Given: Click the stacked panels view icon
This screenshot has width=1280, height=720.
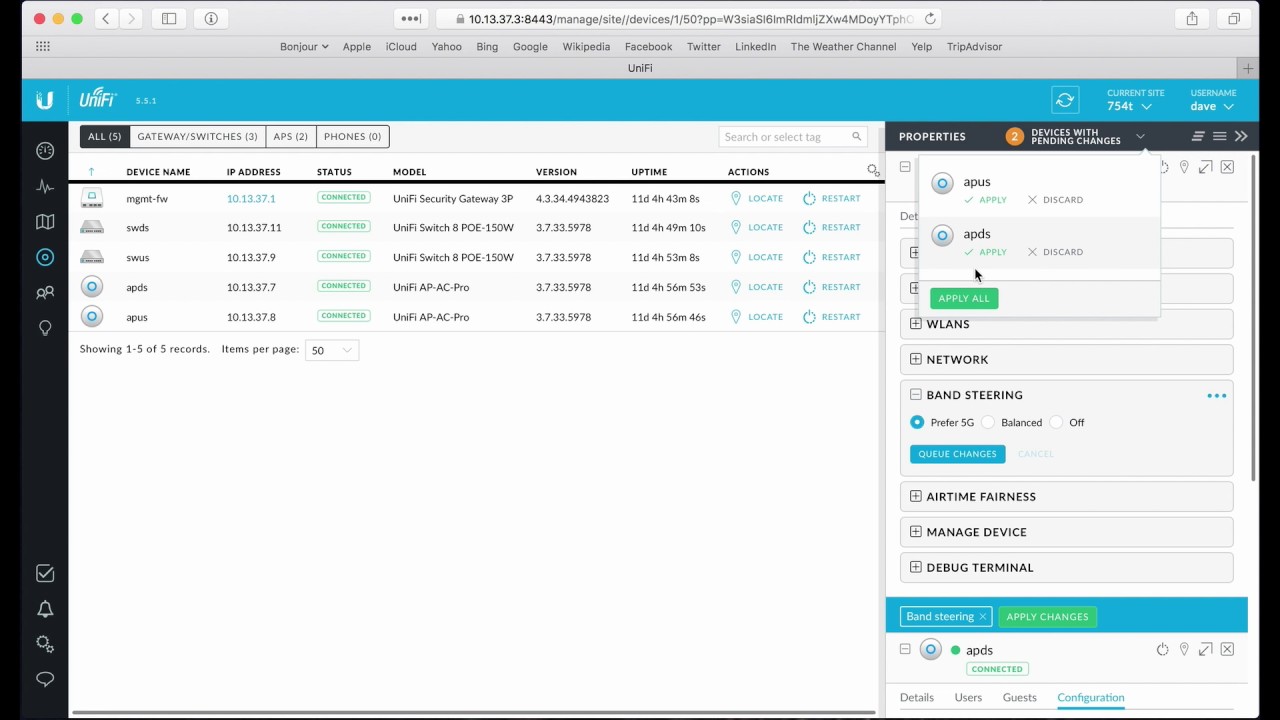Looking at the screenshot, I should [x=1198, y=136].
